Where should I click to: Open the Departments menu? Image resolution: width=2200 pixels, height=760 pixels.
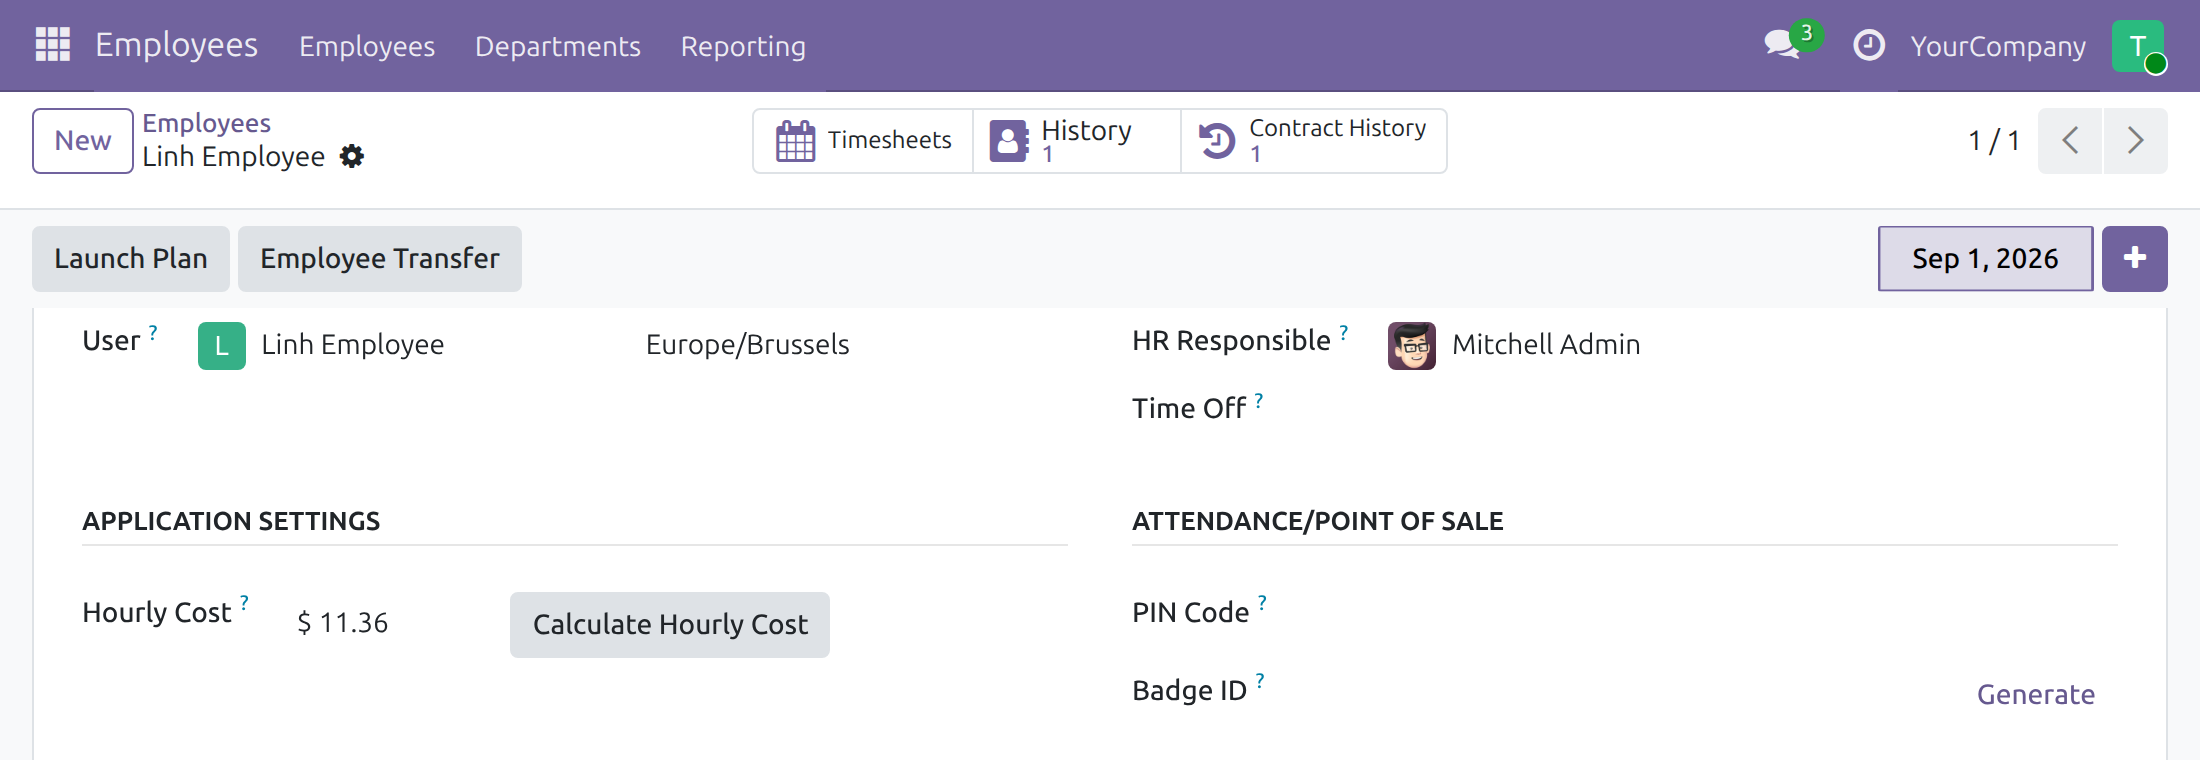tap(558, 46)
